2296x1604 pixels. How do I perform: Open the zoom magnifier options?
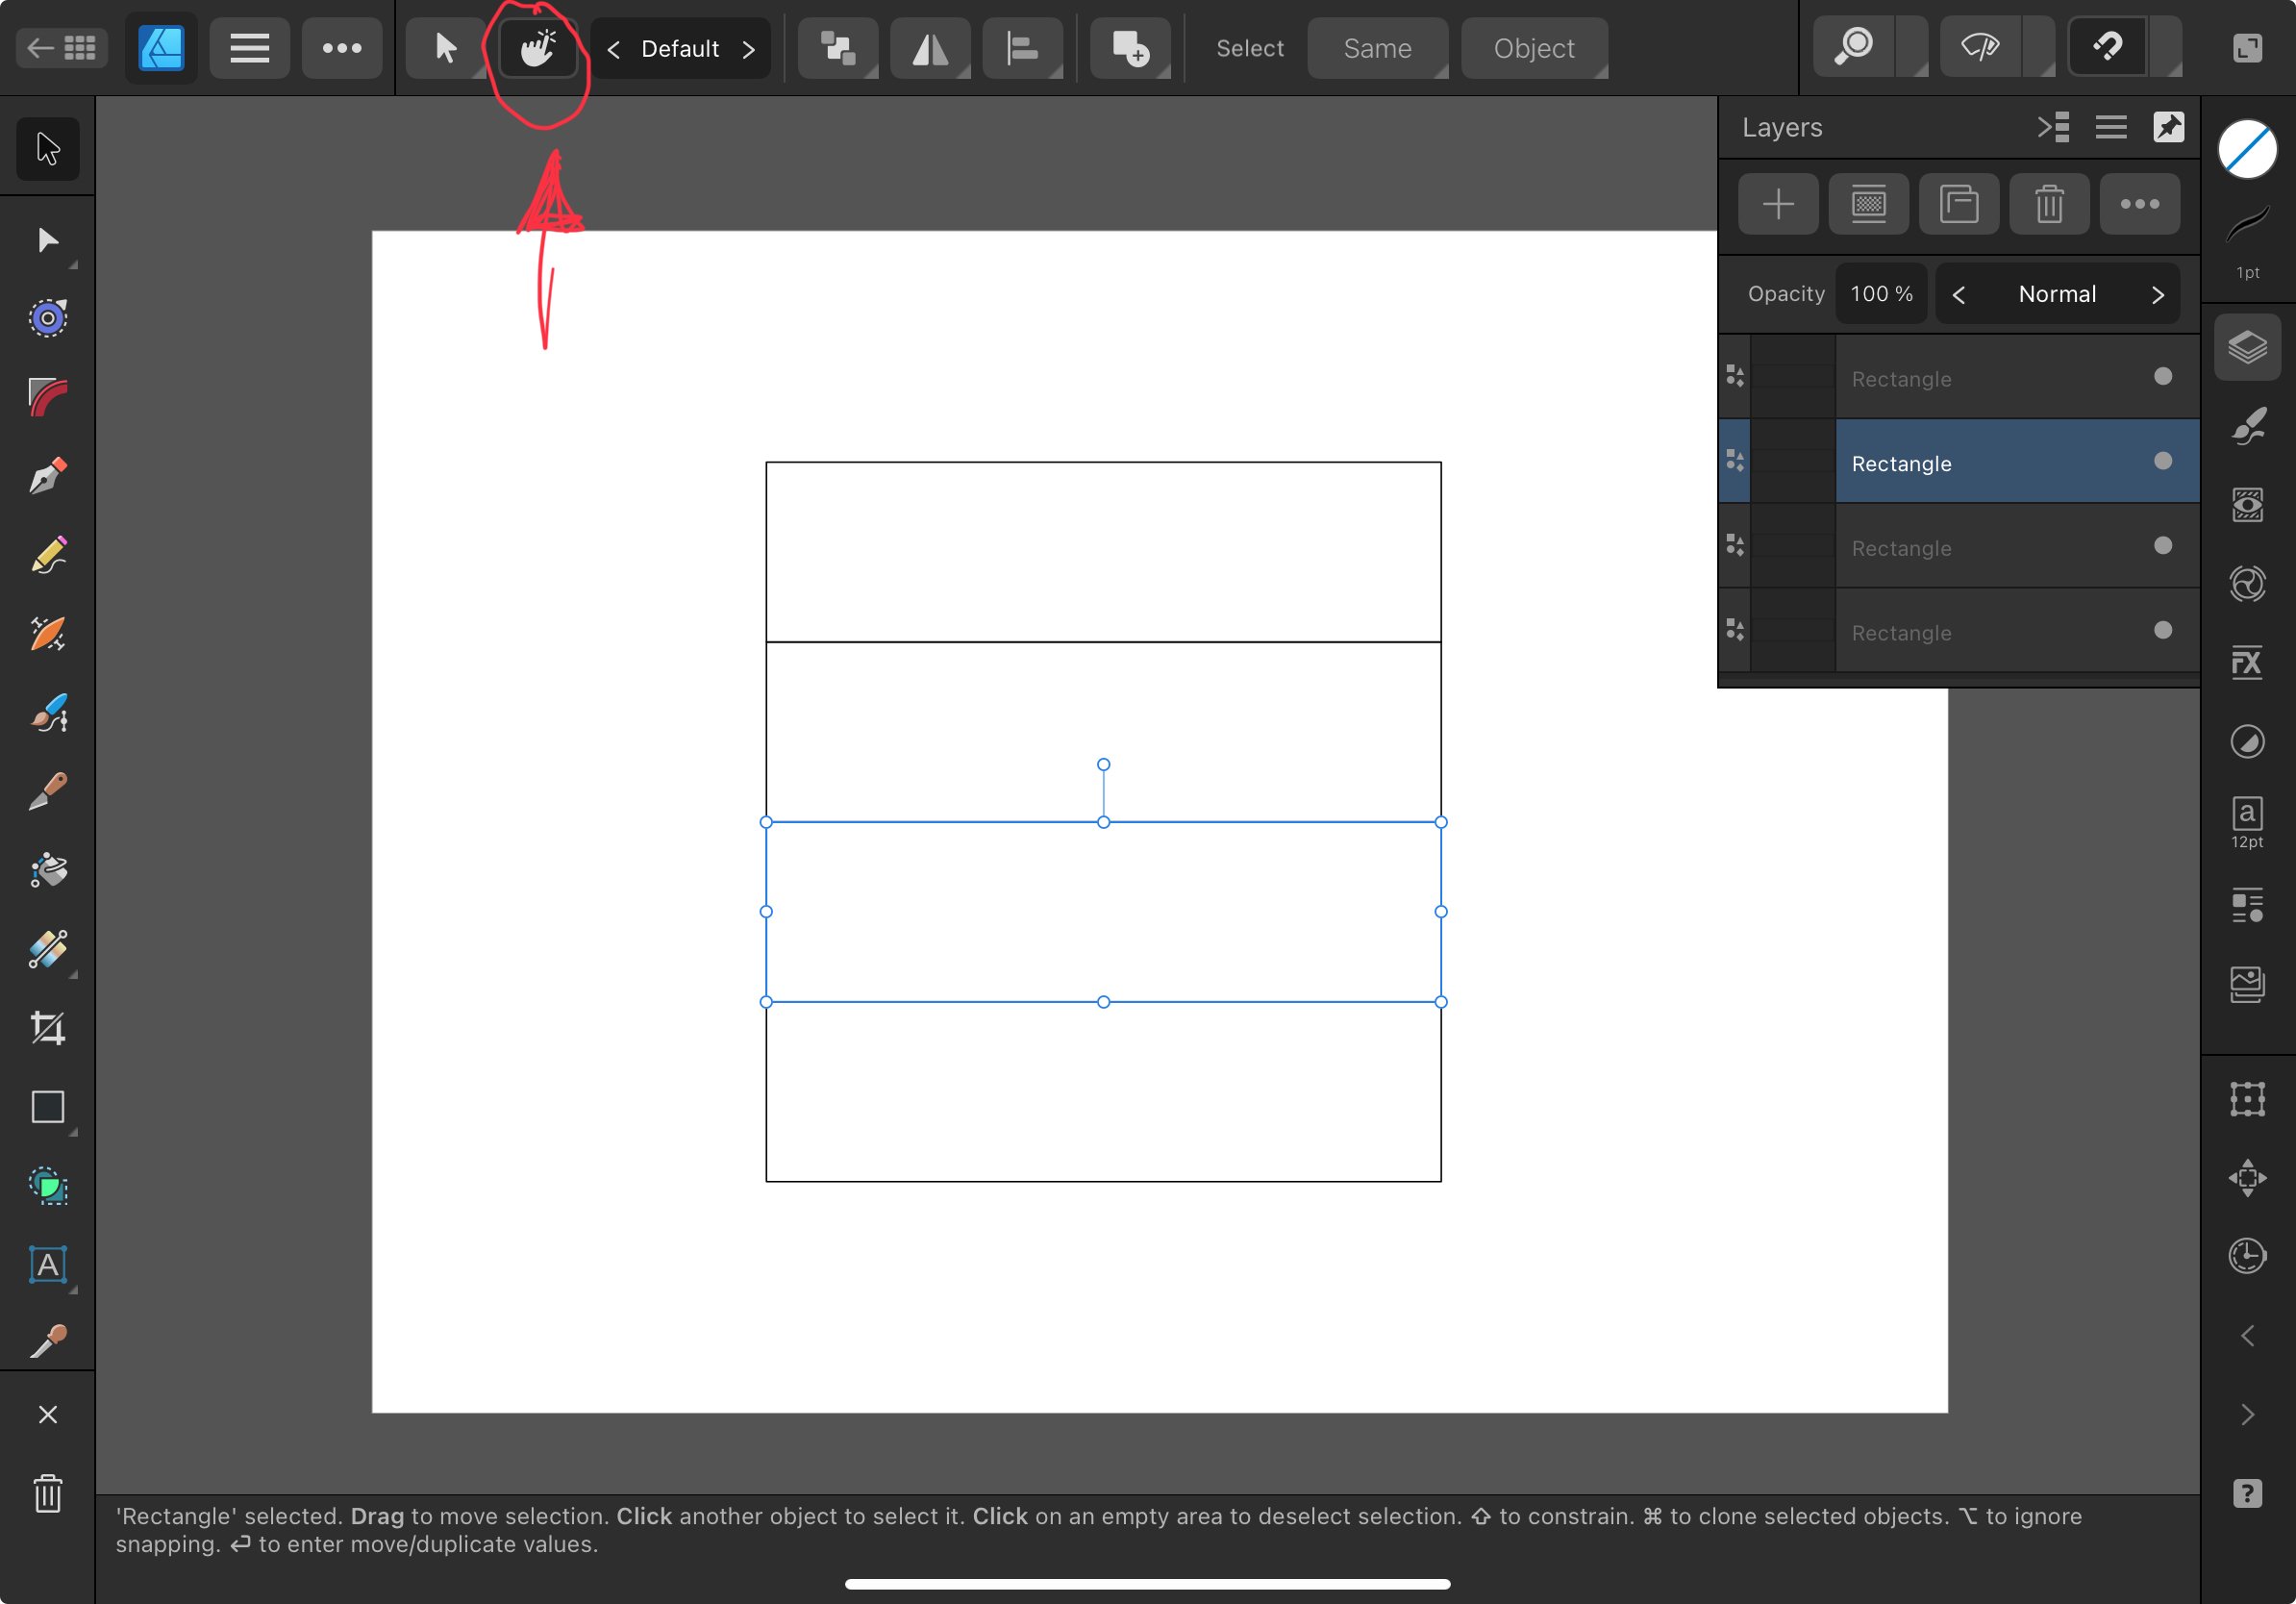click(1855, 48)
